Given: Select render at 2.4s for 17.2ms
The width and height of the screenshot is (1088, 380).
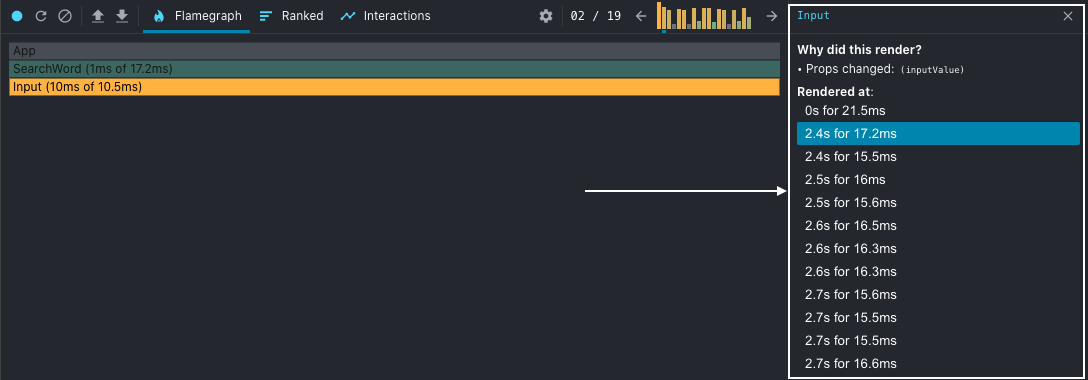Looking at the screenshot, I should [x=938, y=134].
